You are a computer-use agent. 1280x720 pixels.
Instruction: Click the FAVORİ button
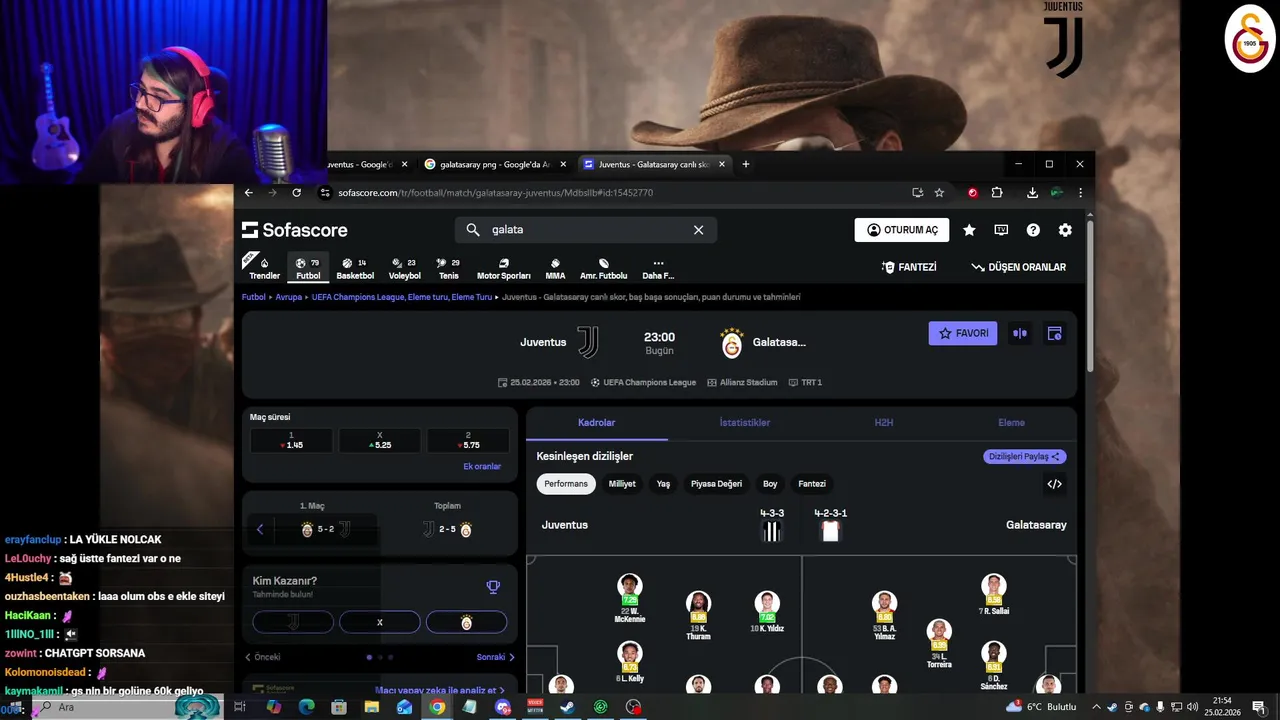(x=963, y=333)
